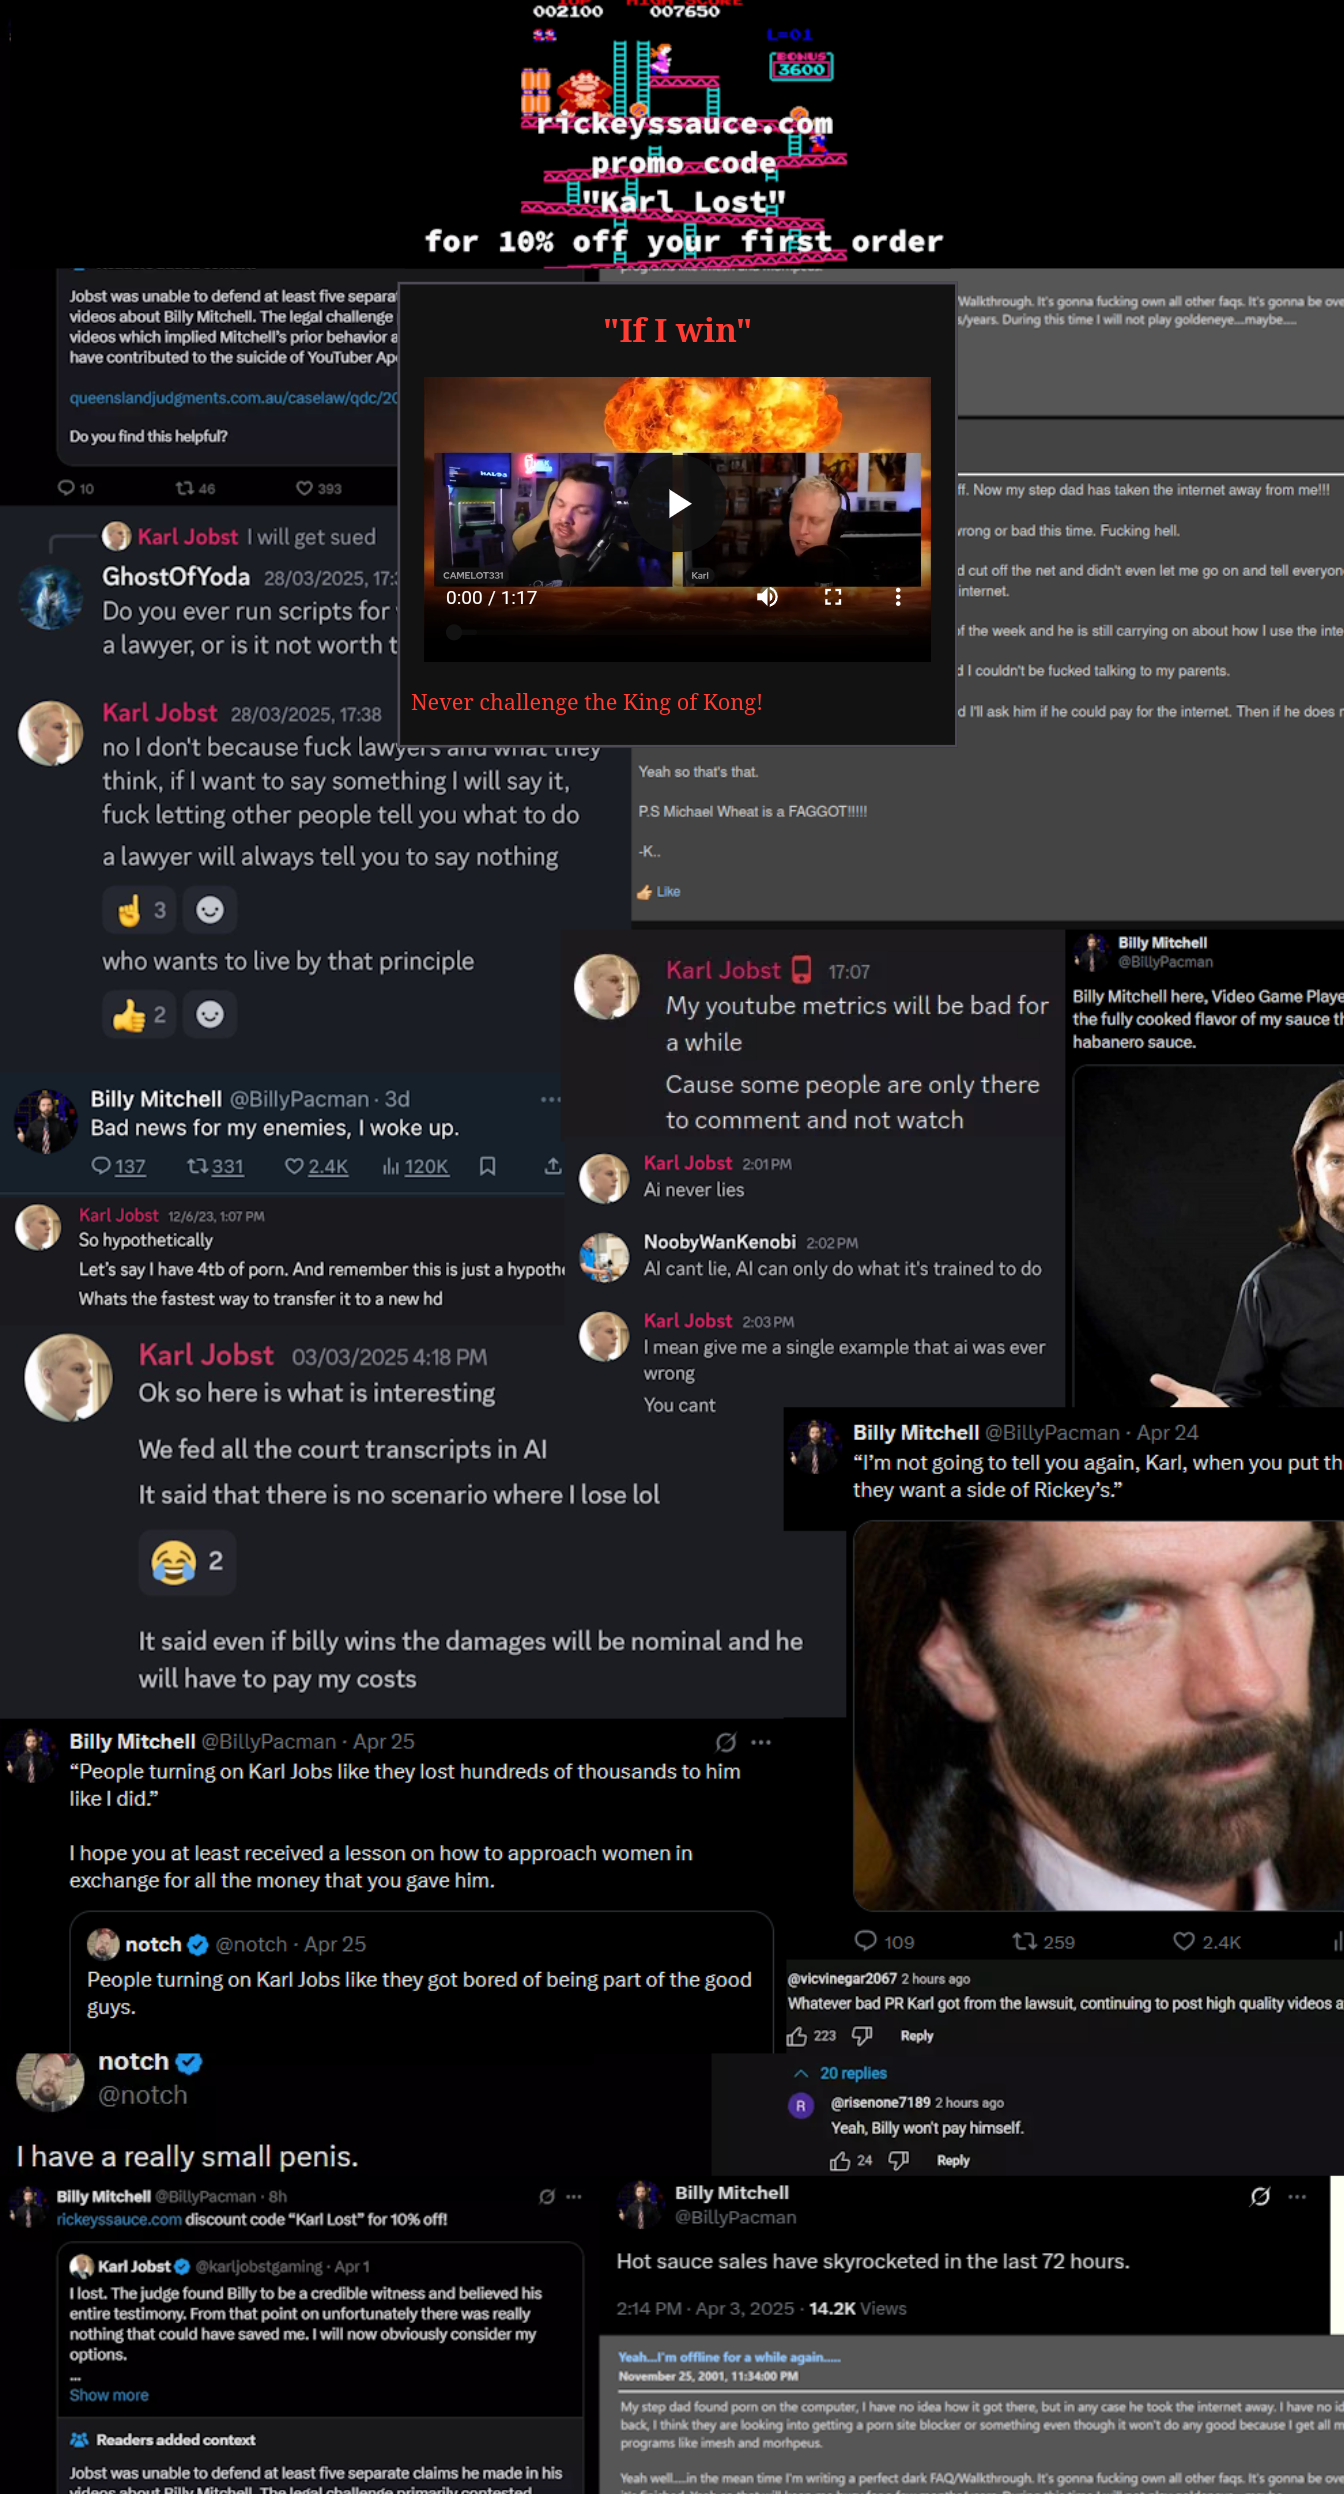Like the "Bad news for my enemies" tweet
The width and height of the screenshot is (1344, 2494).
pyautogui.click(x=316, y=1166)
